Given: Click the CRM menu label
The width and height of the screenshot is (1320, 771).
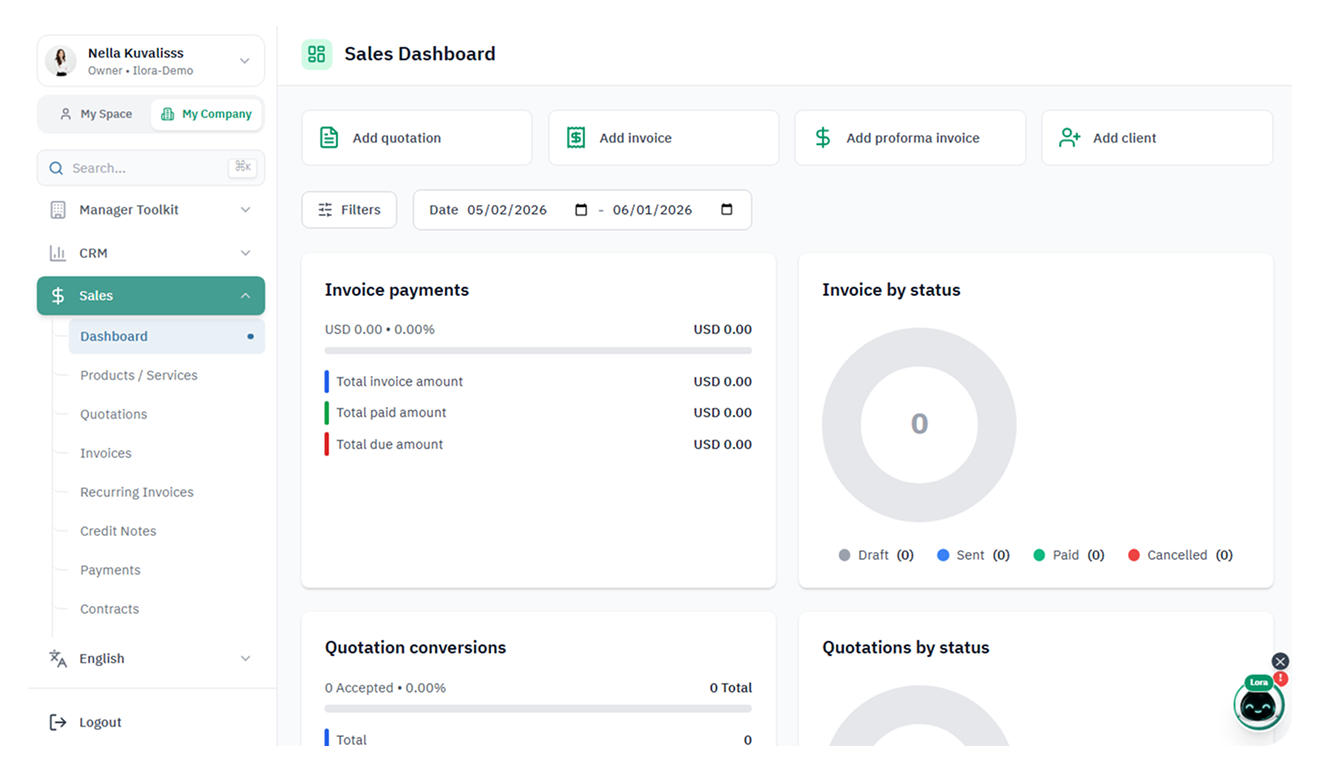Looking at the screenshot, I should tap(93, 253).
